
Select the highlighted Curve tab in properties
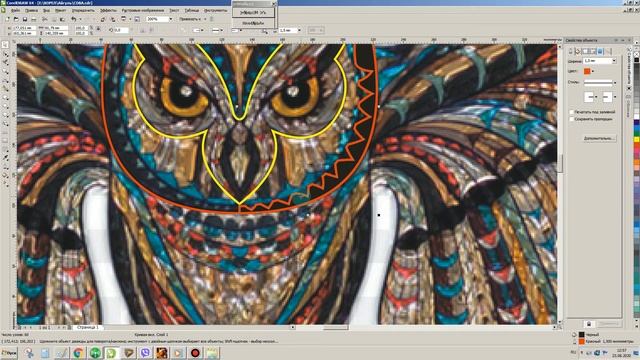point(600,51)
